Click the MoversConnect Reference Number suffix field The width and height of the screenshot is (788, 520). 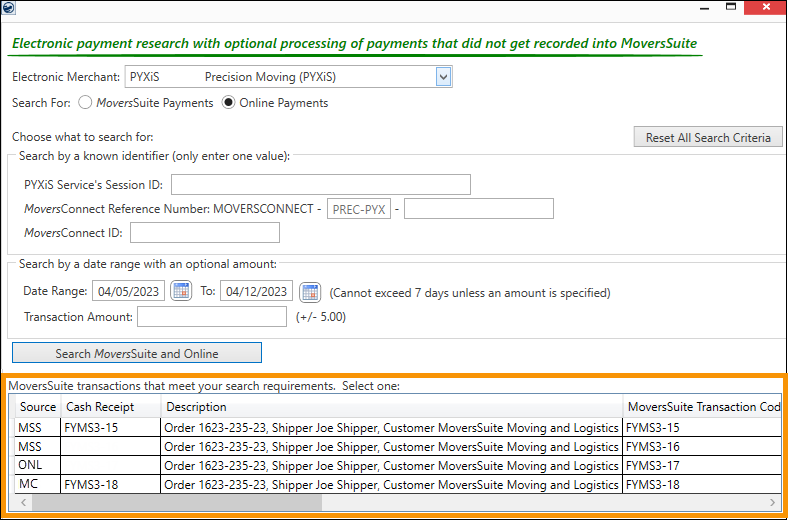[x=478, y=209]
